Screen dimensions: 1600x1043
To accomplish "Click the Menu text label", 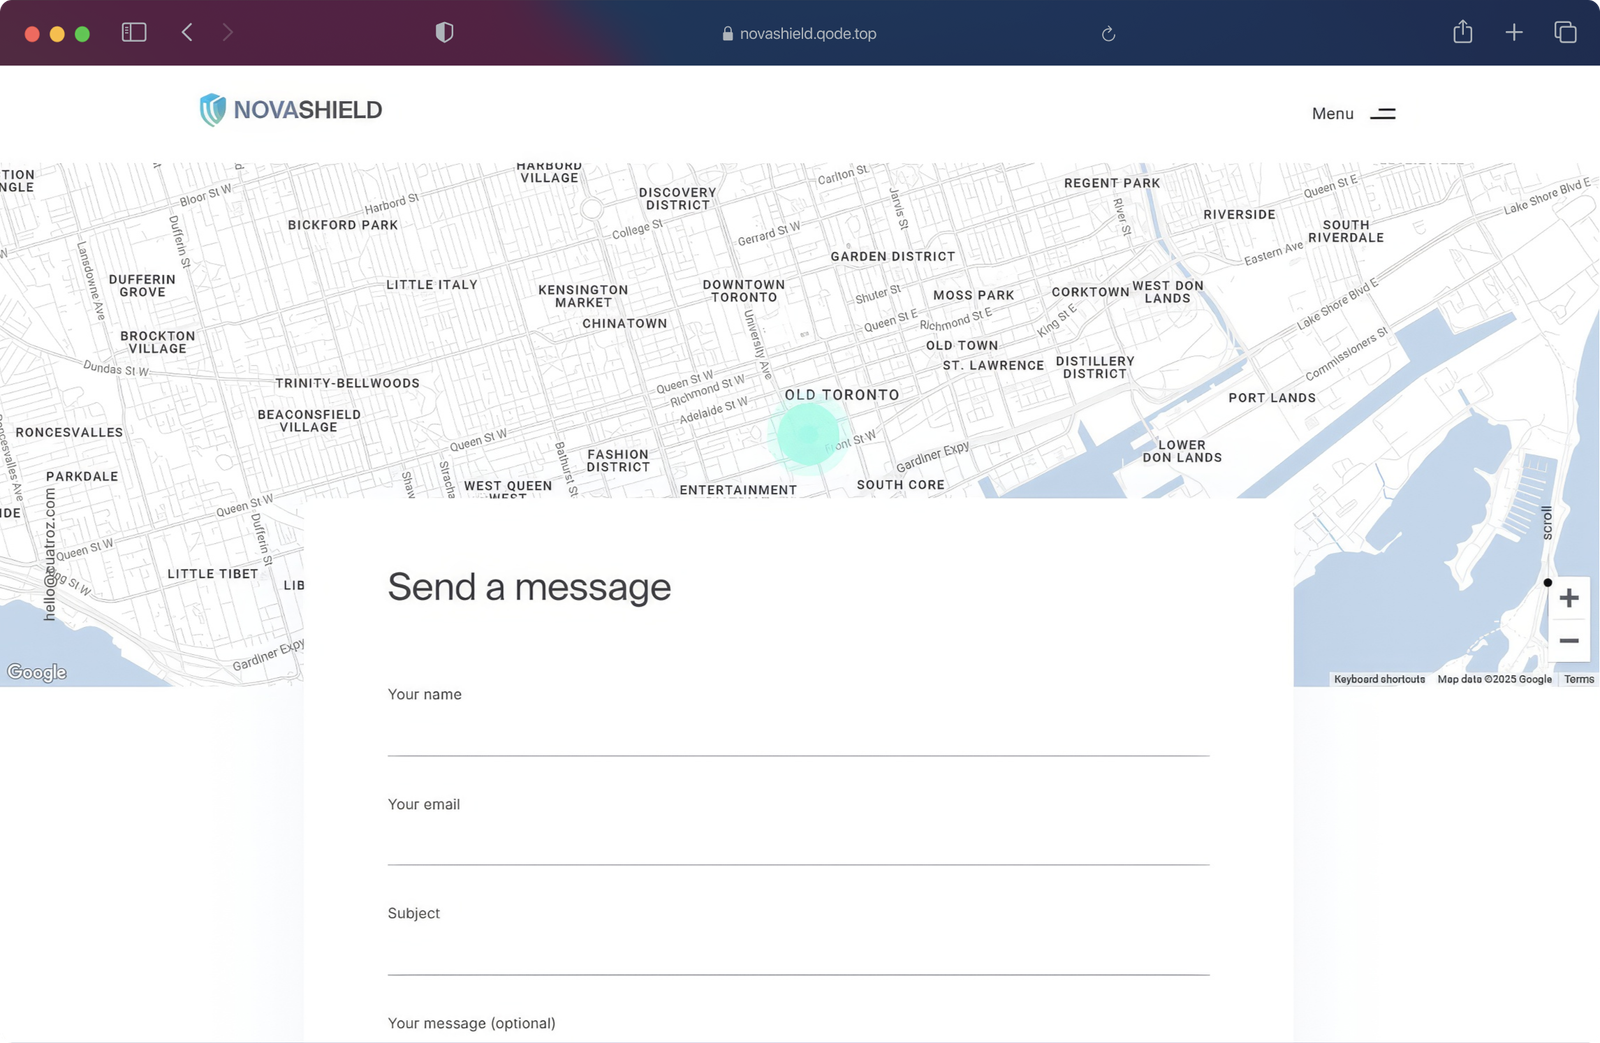I will pos(1332,114).
